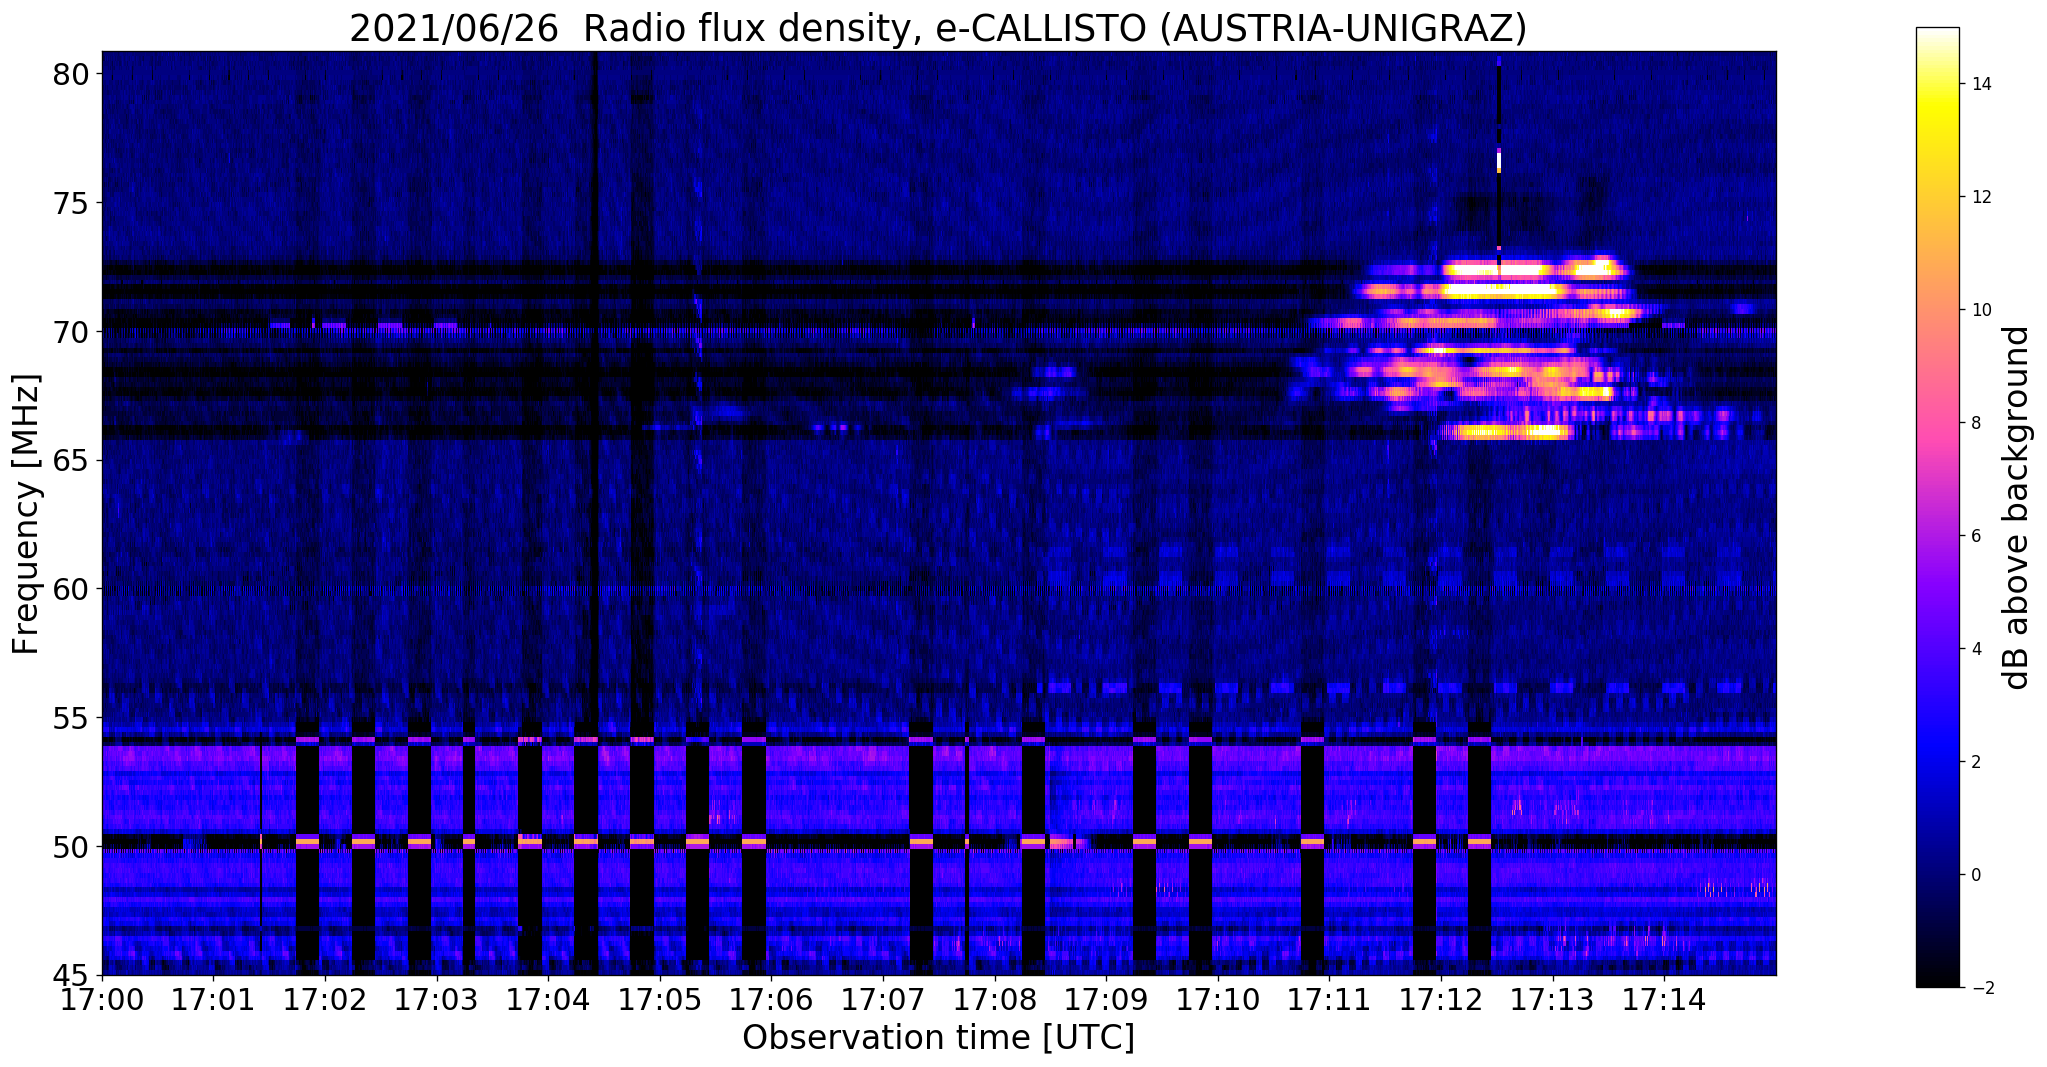Click the 17:11 time tick label
The image size is (2047, 1067).
[x=1330, y=998]
